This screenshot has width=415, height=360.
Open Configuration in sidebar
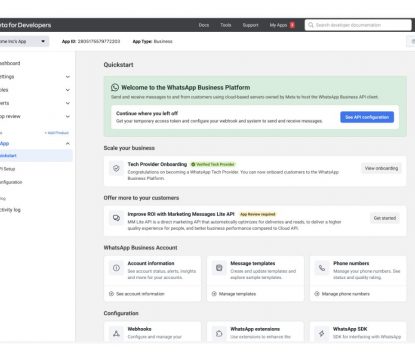[x=11, y=182]
